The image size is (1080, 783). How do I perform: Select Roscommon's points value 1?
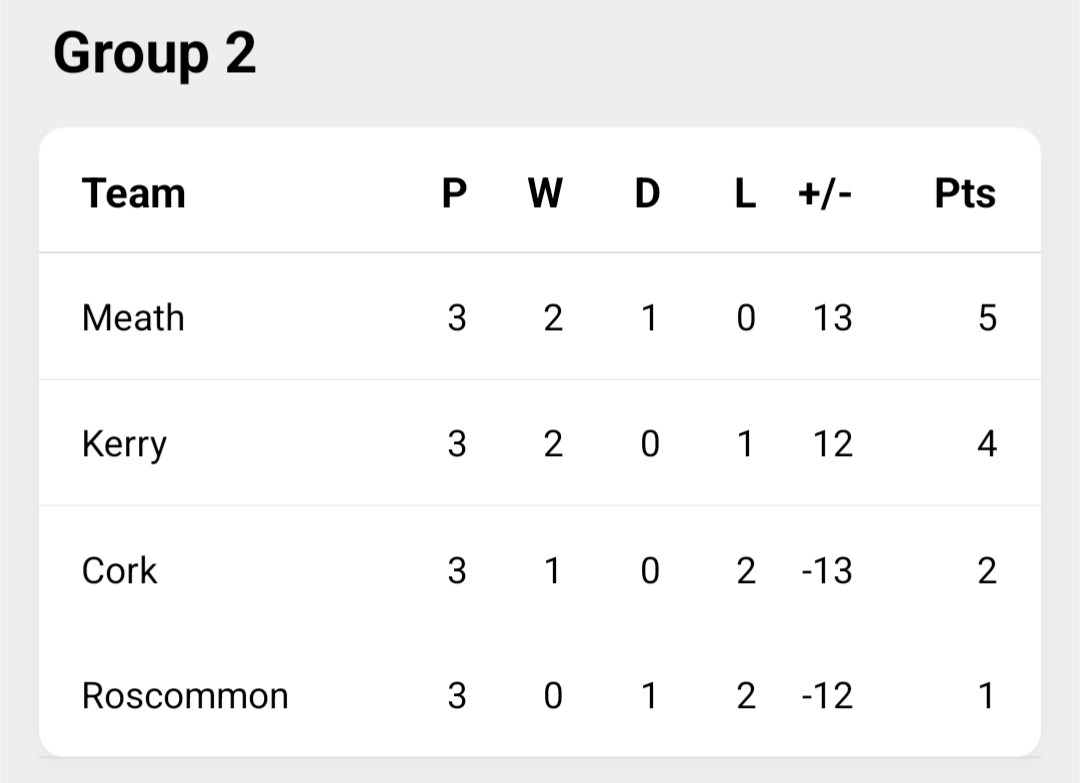[x=987, y=696]
